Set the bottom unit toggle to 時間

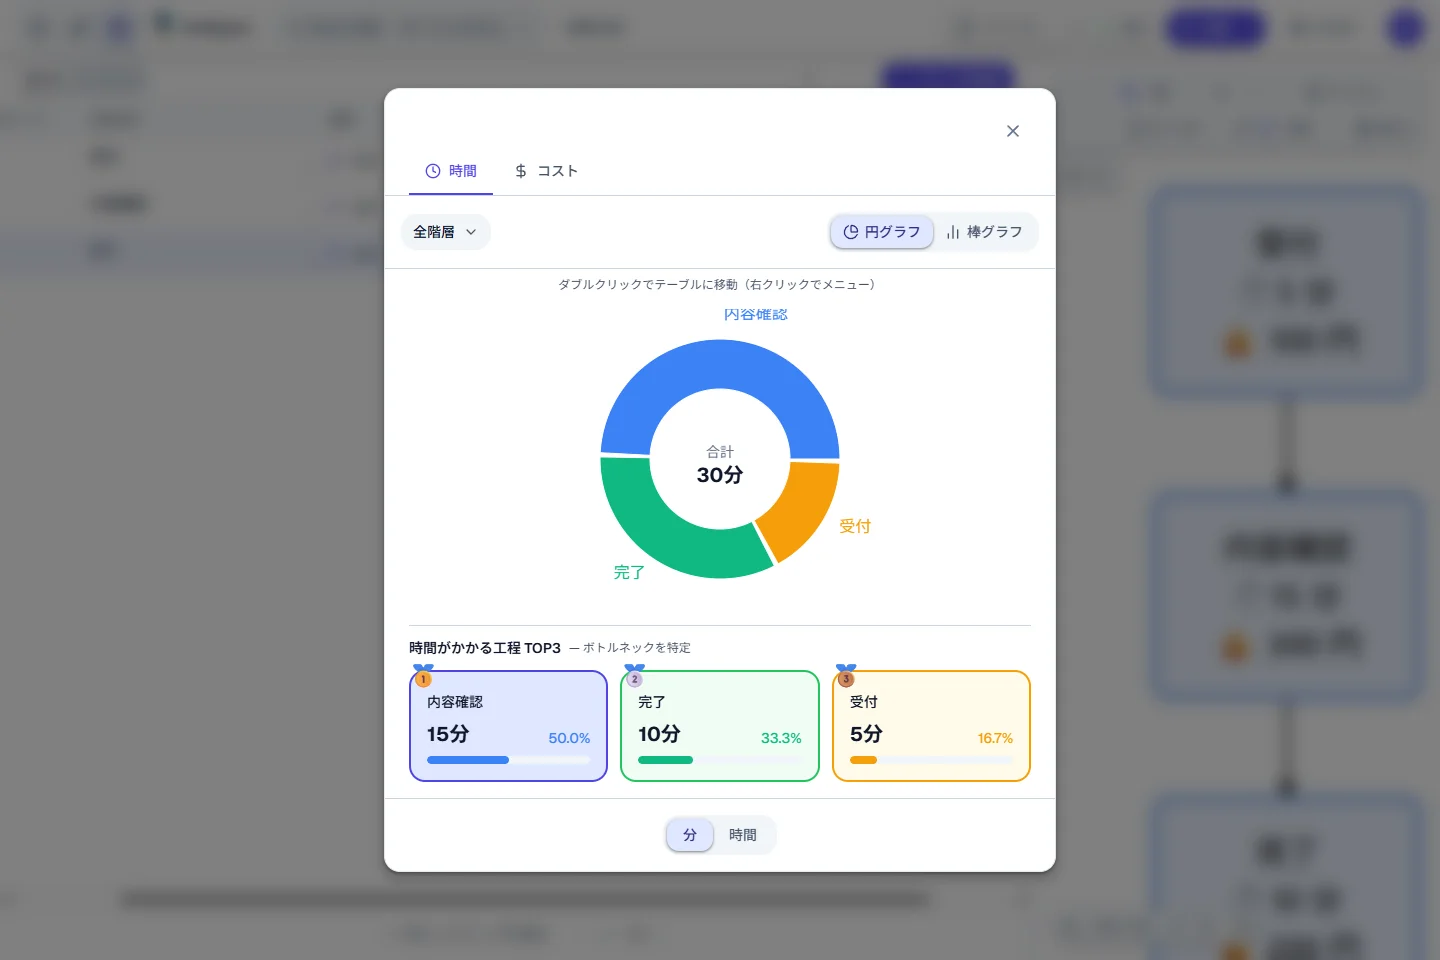(x=743, y=835)
